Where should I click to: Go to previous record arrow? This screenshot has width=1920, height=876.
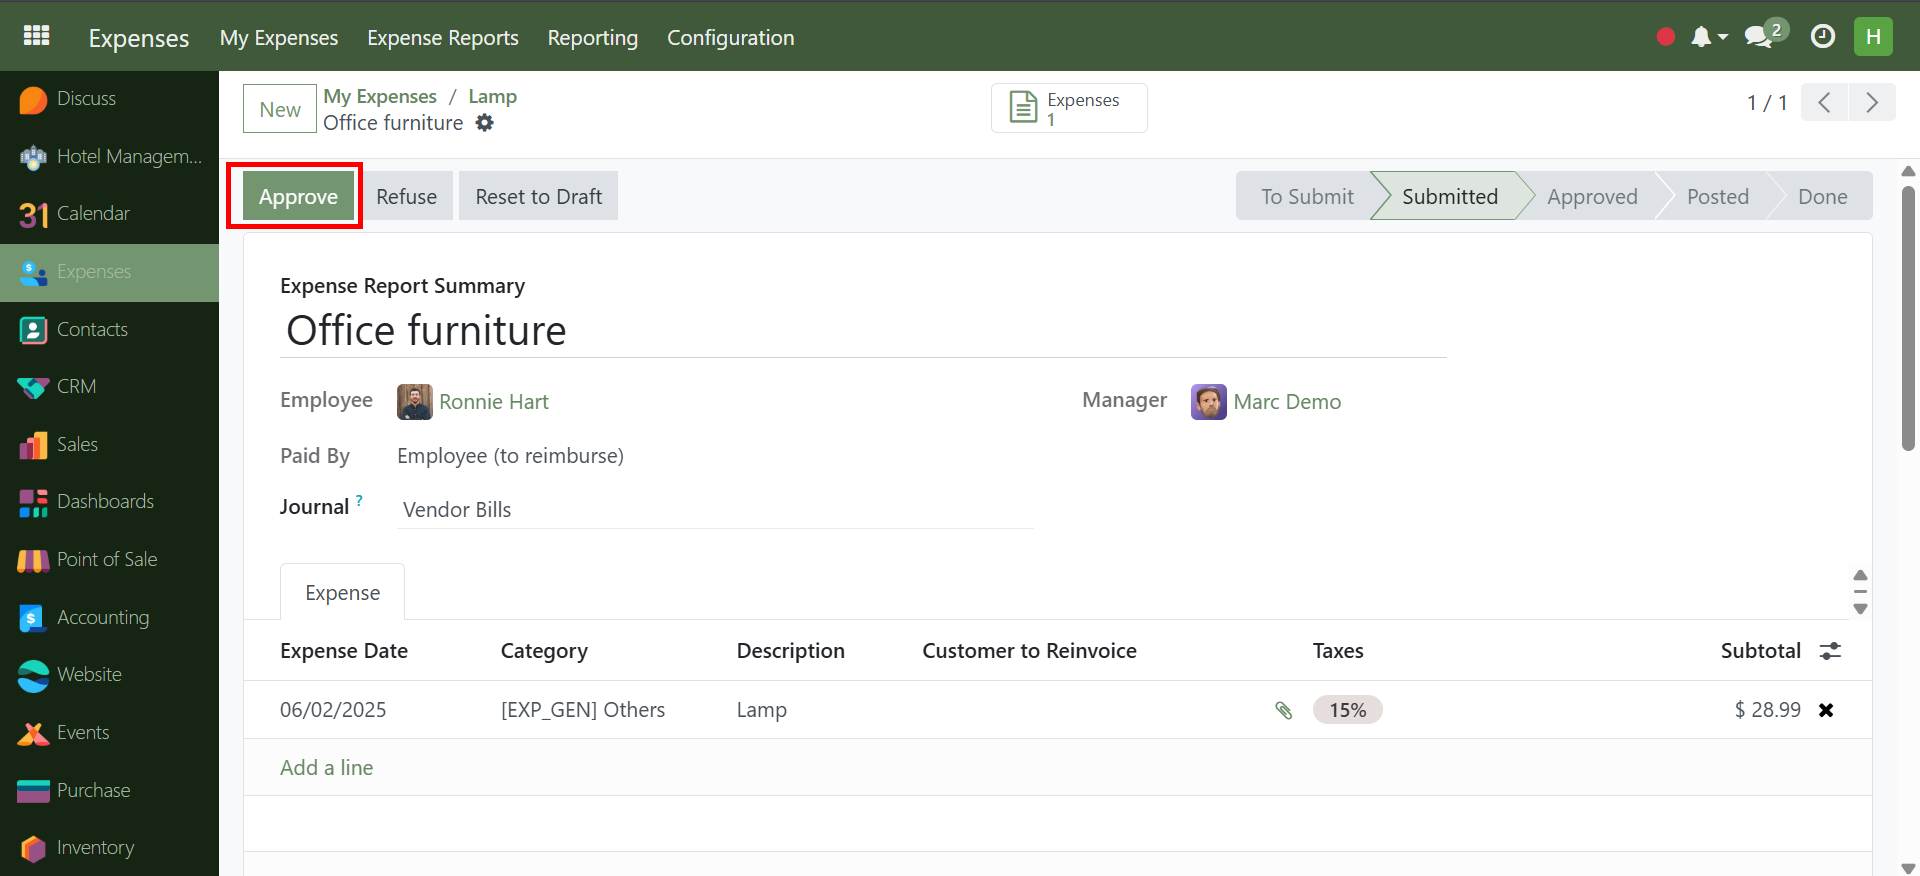(x=1825, y=102)
